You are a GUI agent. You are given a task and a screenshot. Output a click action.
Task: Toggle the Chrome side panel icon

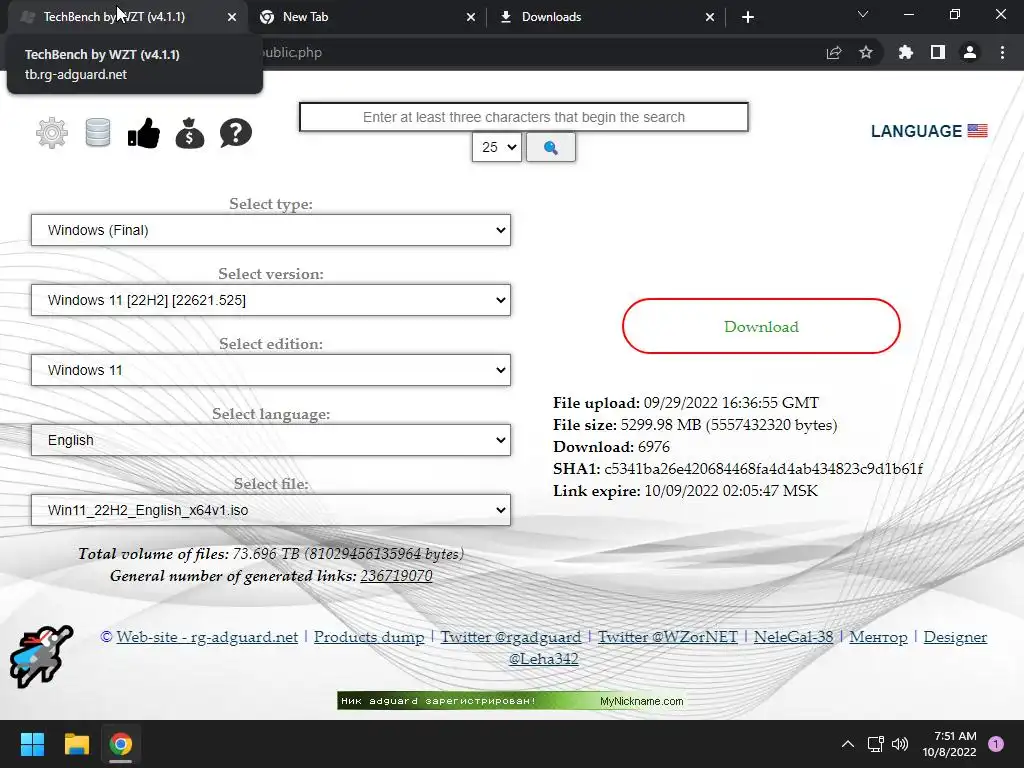click(x=938, y=52)
